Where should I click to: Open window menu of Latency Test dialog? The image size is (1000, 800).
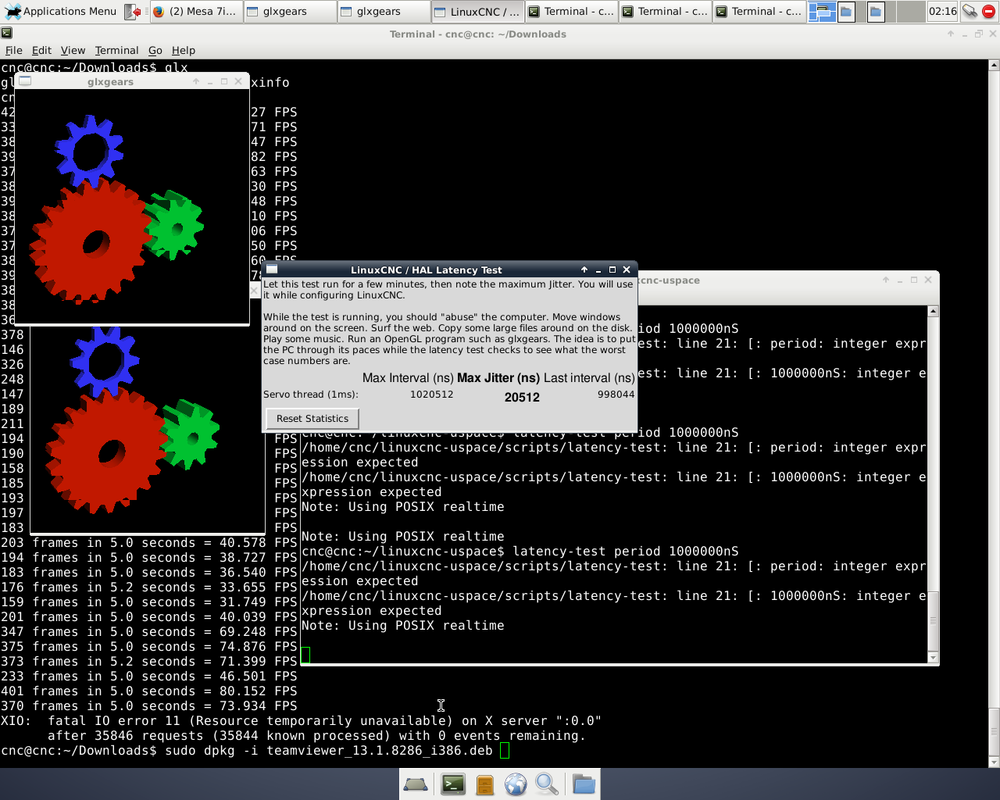271,270
